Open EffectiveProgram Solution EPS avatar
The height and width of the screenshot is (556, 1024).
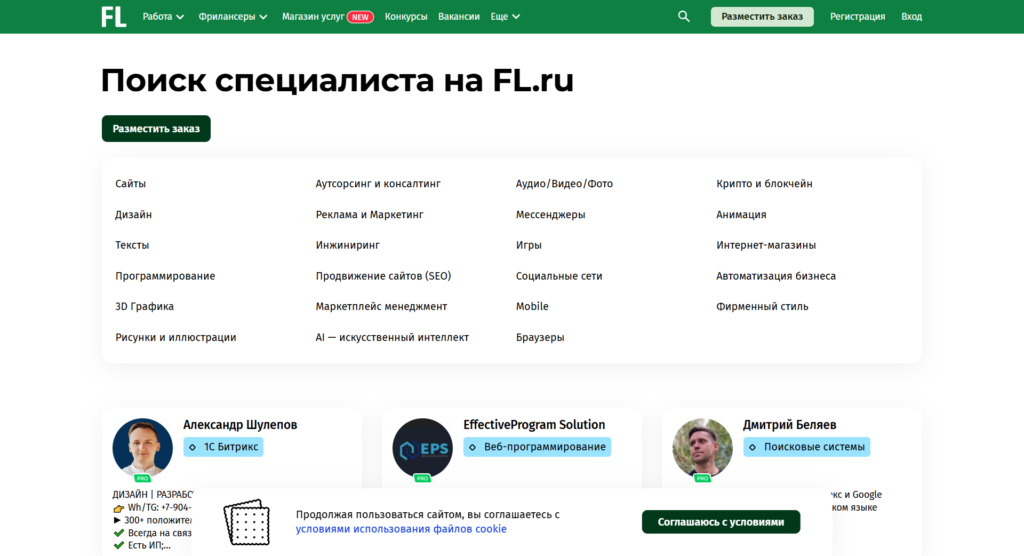(x=423, y=448)
